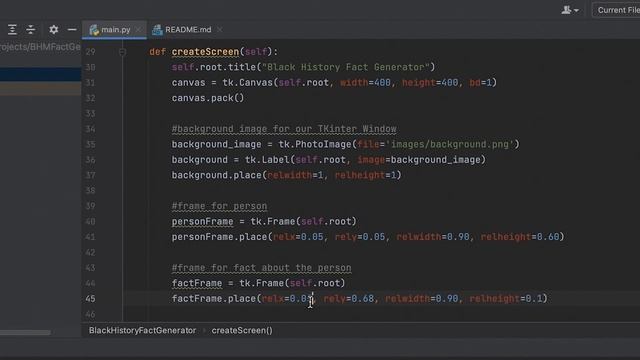
Task: Click the personFrame variable on line 40
Action: [202, 222]
